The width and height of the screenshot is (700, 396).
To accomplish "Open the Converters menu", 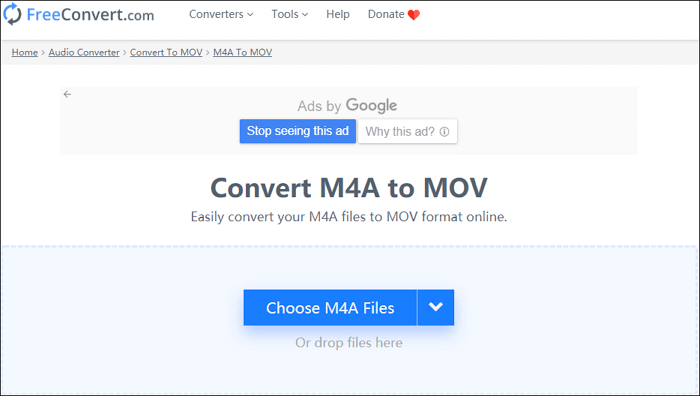I will [x=221, y=14].
